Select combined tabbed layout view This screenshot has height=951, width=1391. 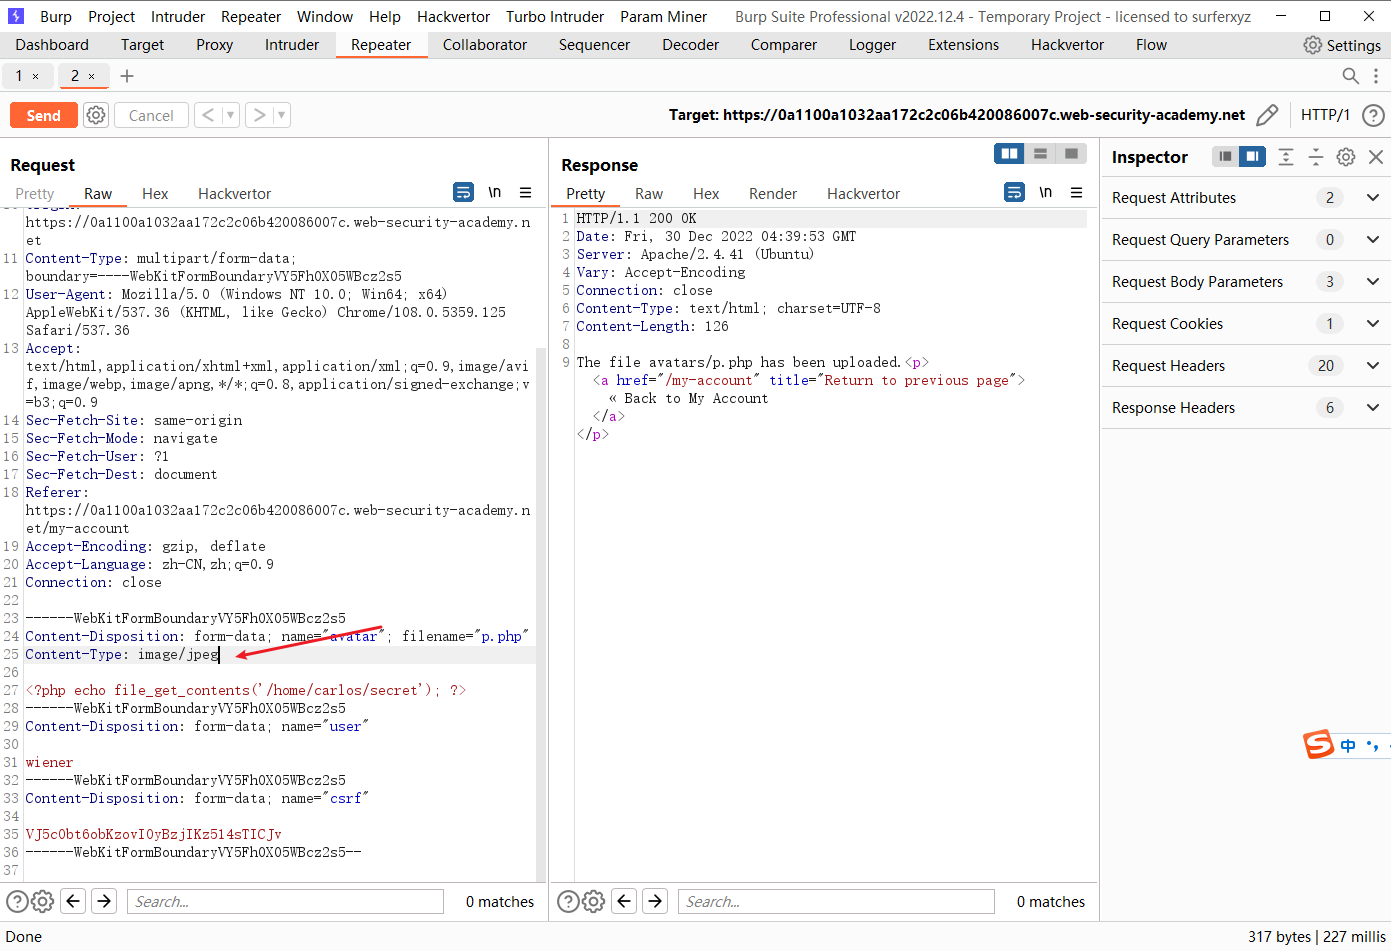pyautogui.click(x=1071, y=153)
